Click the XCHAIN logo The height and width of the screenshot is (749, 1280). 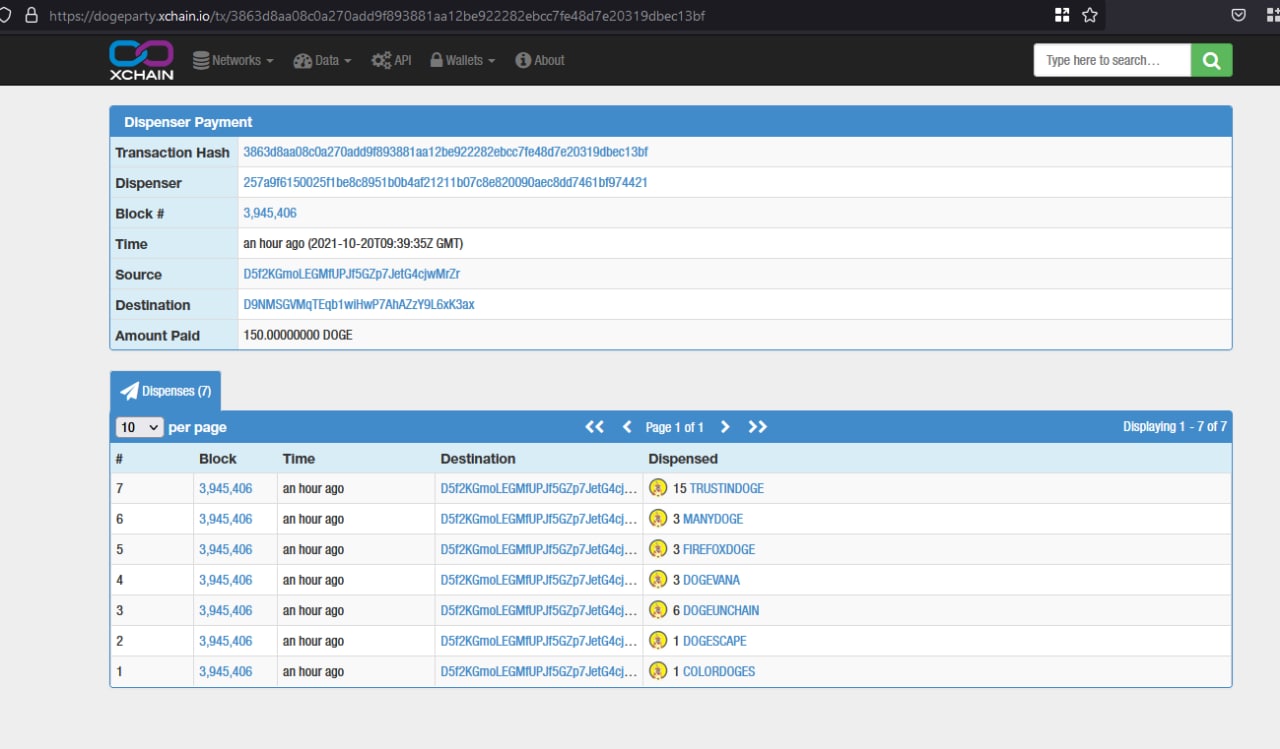click(141, 60)
